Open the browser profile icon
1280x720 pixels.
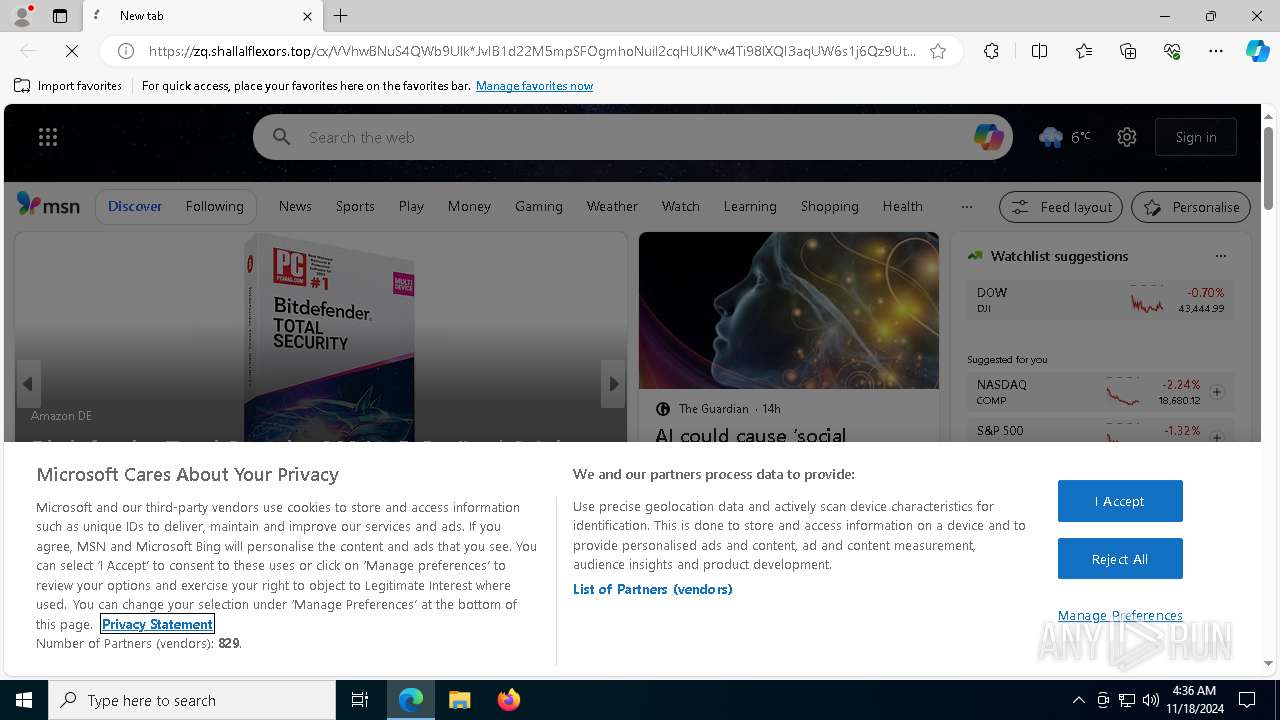22,16
